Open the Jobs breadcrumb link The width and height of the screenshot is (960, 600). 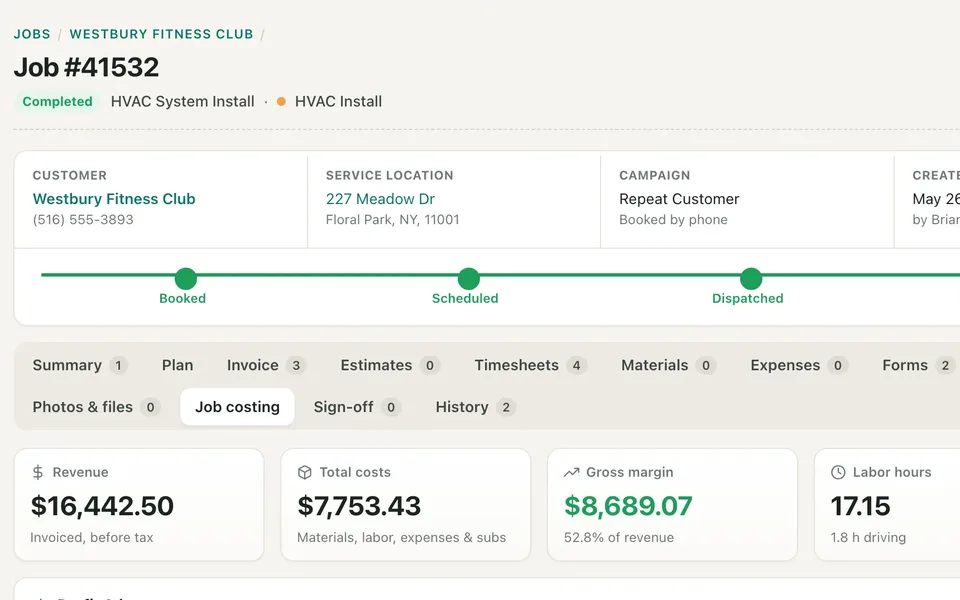pyautogui.click(x=32, y=34)
